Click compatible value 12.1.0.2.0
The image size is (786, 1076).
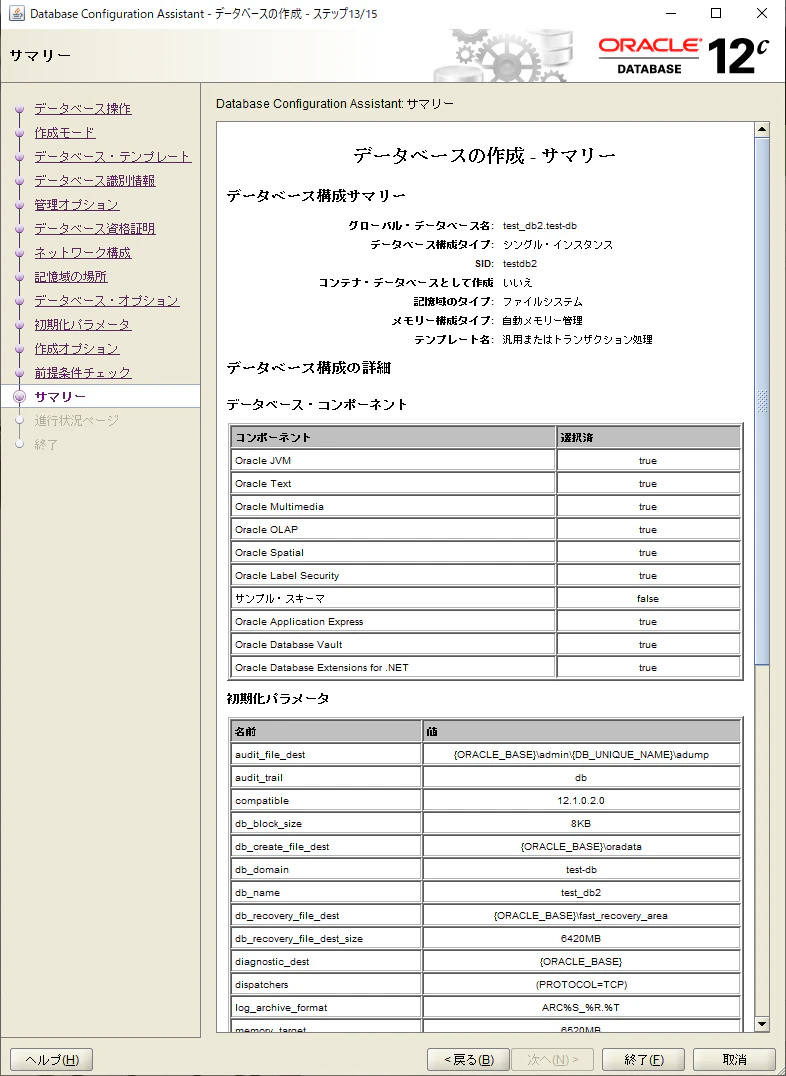click(x=581, y=801)
